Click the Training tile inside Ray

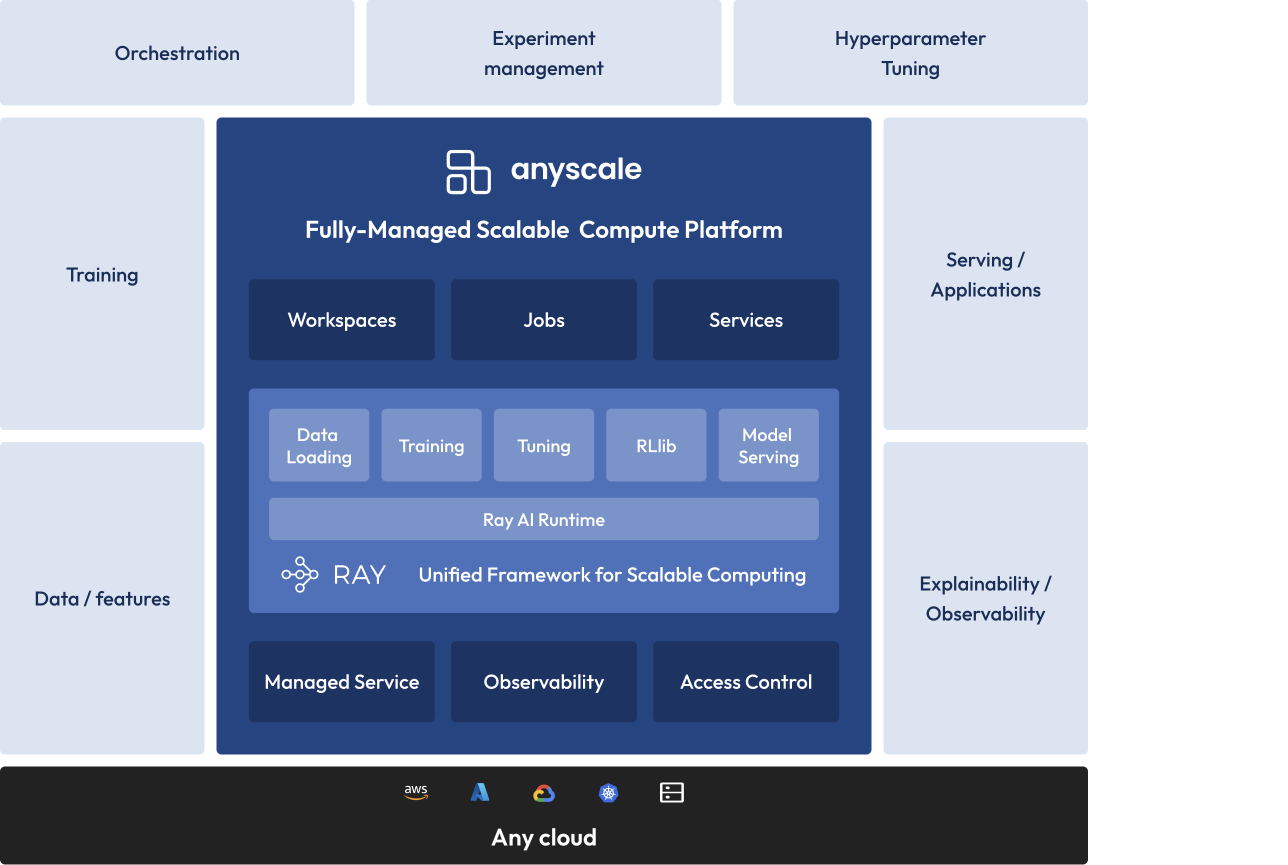point(431,445)
